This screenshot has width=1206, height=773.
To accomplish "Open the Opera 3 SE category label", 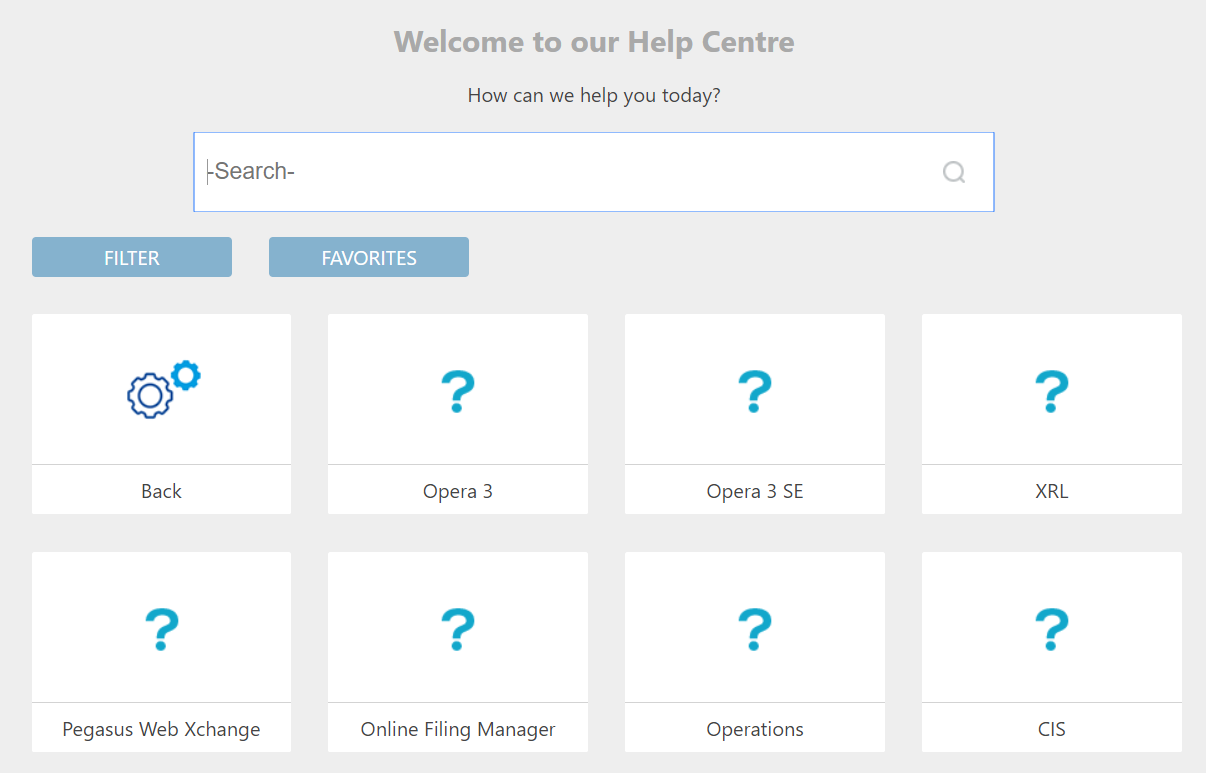I will point(755,491).
